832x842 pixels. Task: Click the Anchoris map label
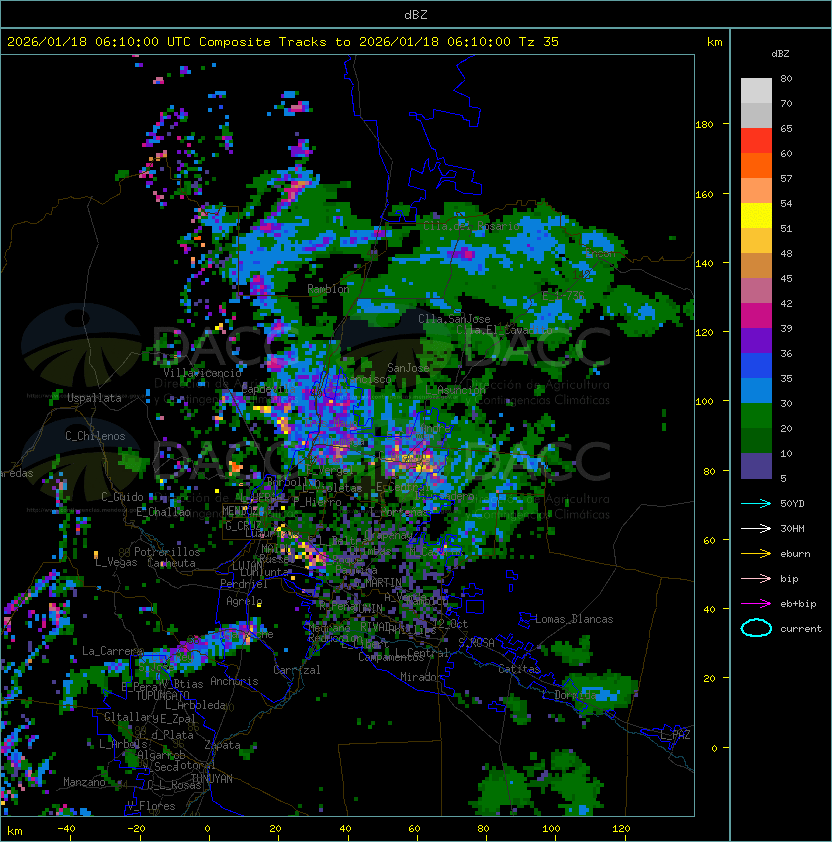(234, 681)
